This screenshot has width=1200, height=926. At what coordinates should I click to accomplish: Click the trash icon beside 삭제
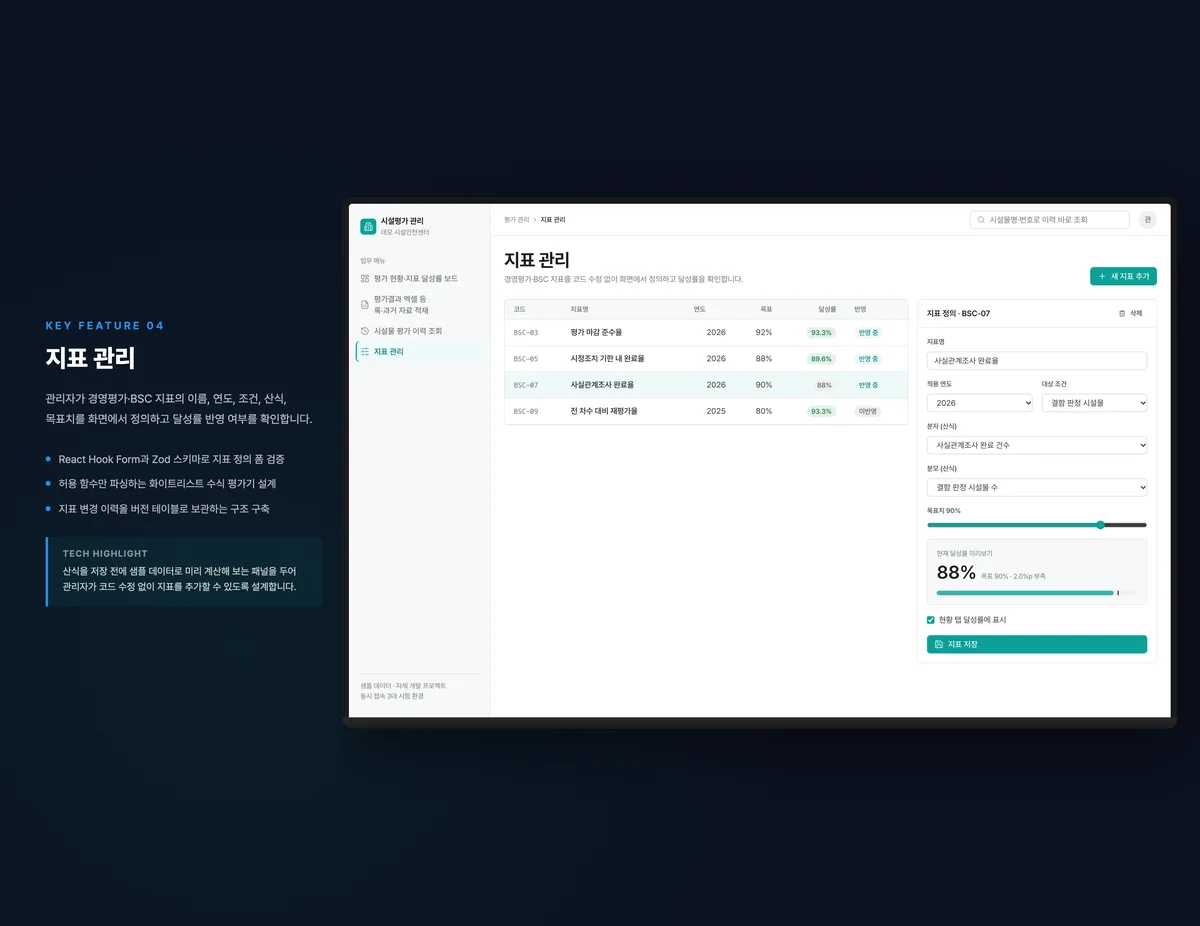1122,314
